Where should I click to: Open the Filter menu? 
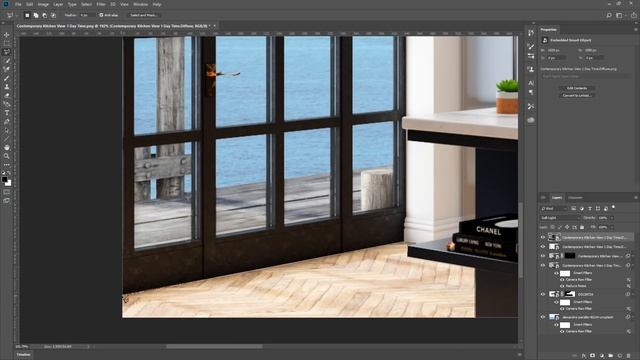(101, 4)
